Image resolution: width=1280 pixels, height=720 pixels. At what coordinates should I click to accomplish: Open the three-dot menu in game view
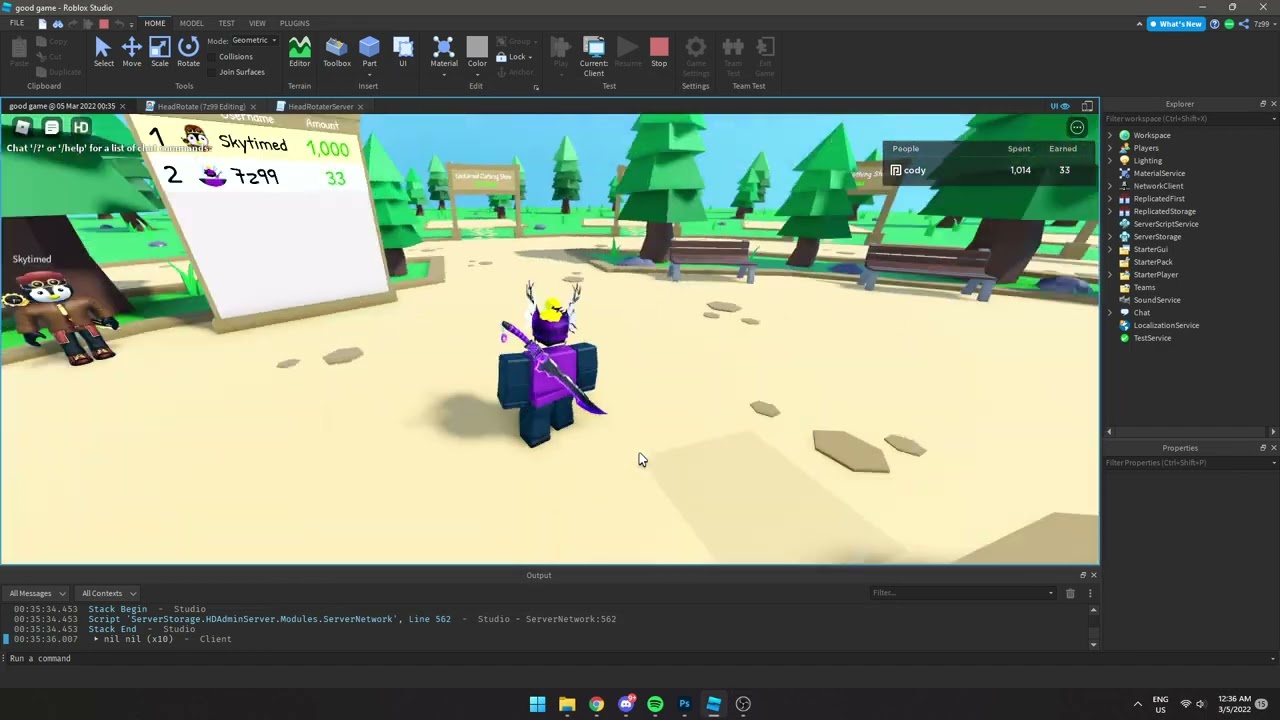pos(1077,127)
